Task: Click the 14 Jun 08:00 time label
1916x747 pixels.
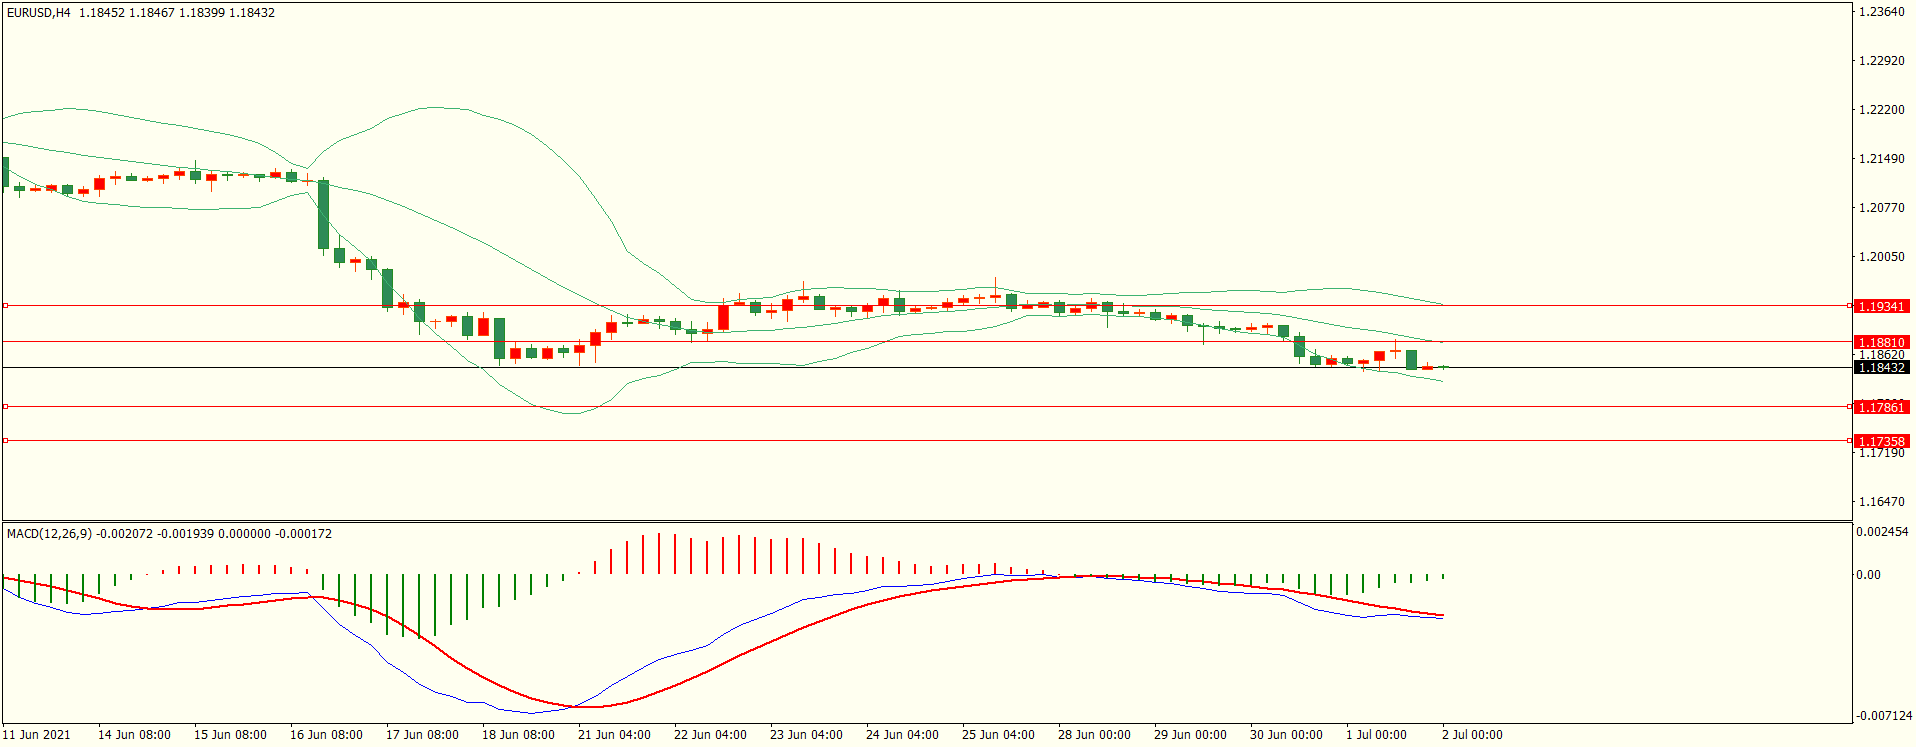Action: (x=134, y=735)
